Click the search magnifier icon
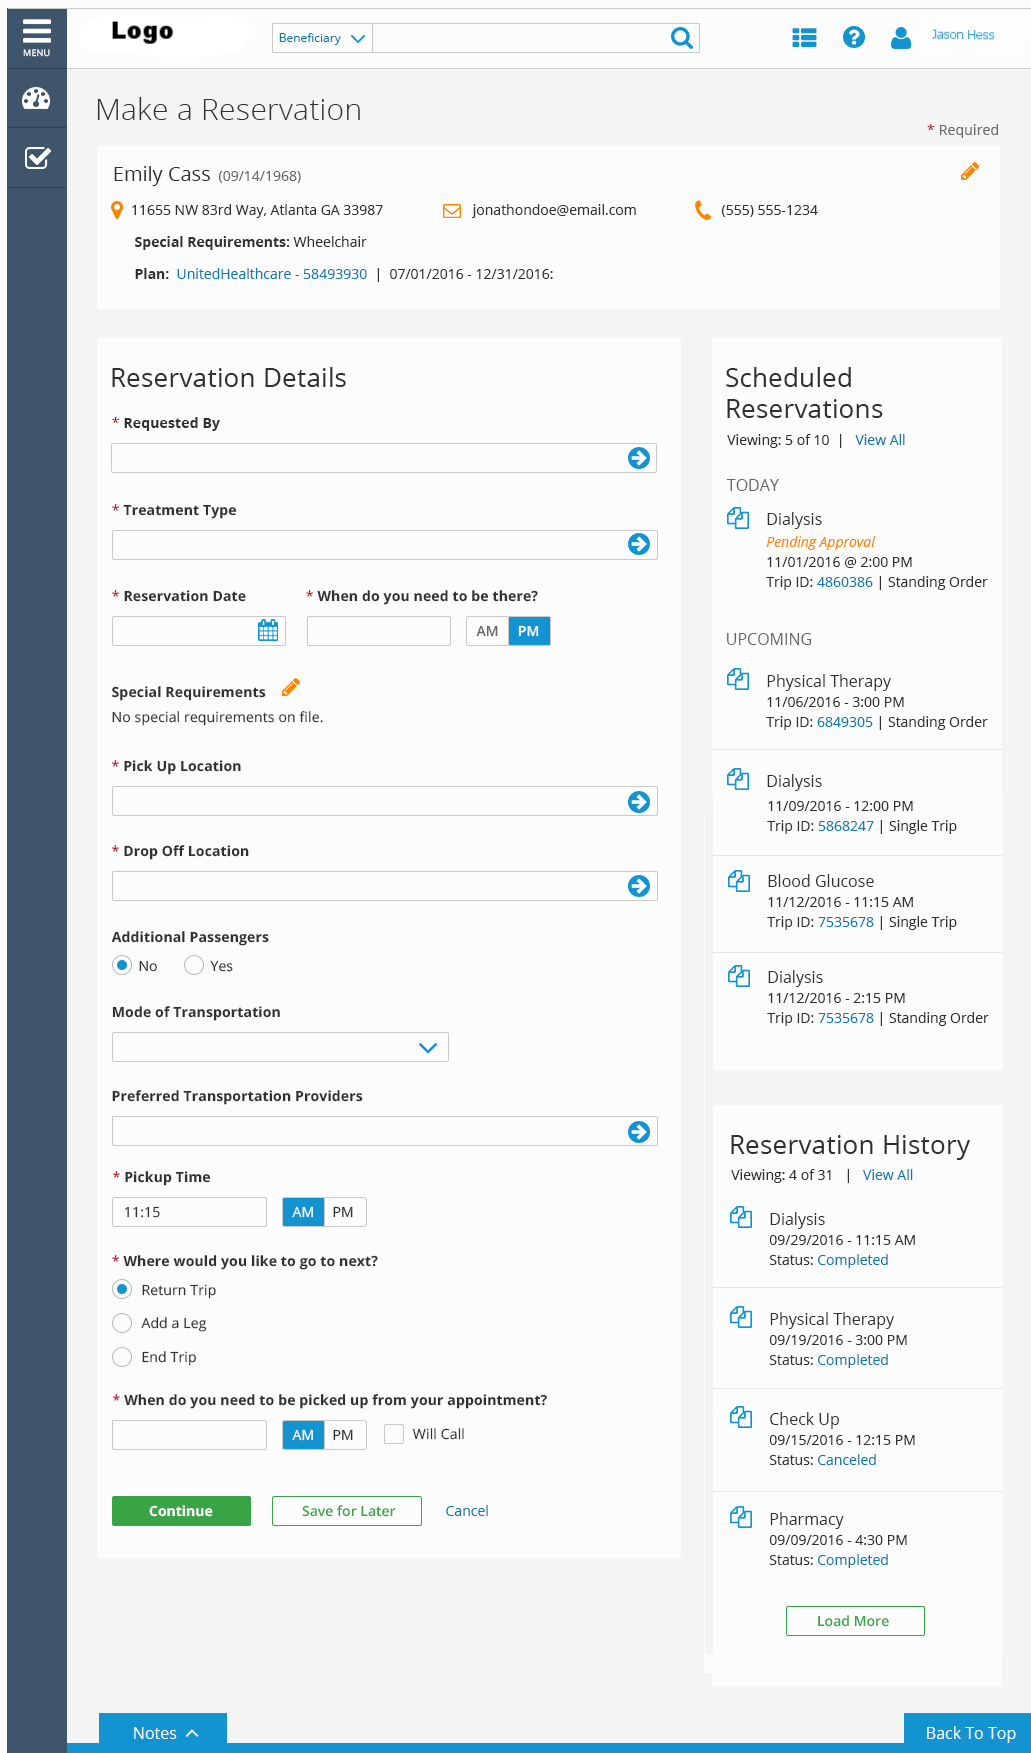This screenshot has height=1753, width=1031. tap(682, 38)
